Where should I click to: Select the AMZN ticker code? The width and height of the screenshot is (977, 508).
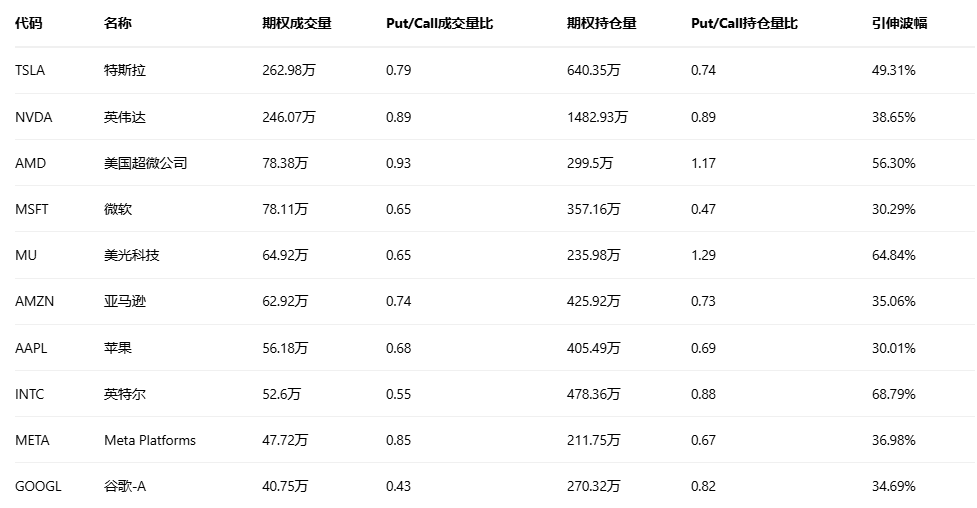point(34,301)
